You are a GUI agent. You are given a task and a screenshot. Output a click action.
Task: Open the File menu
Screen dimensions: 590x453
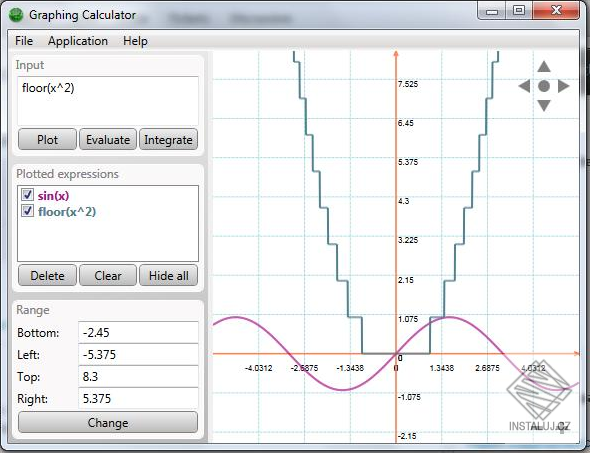pyautogui.click(x=24, y=41)
